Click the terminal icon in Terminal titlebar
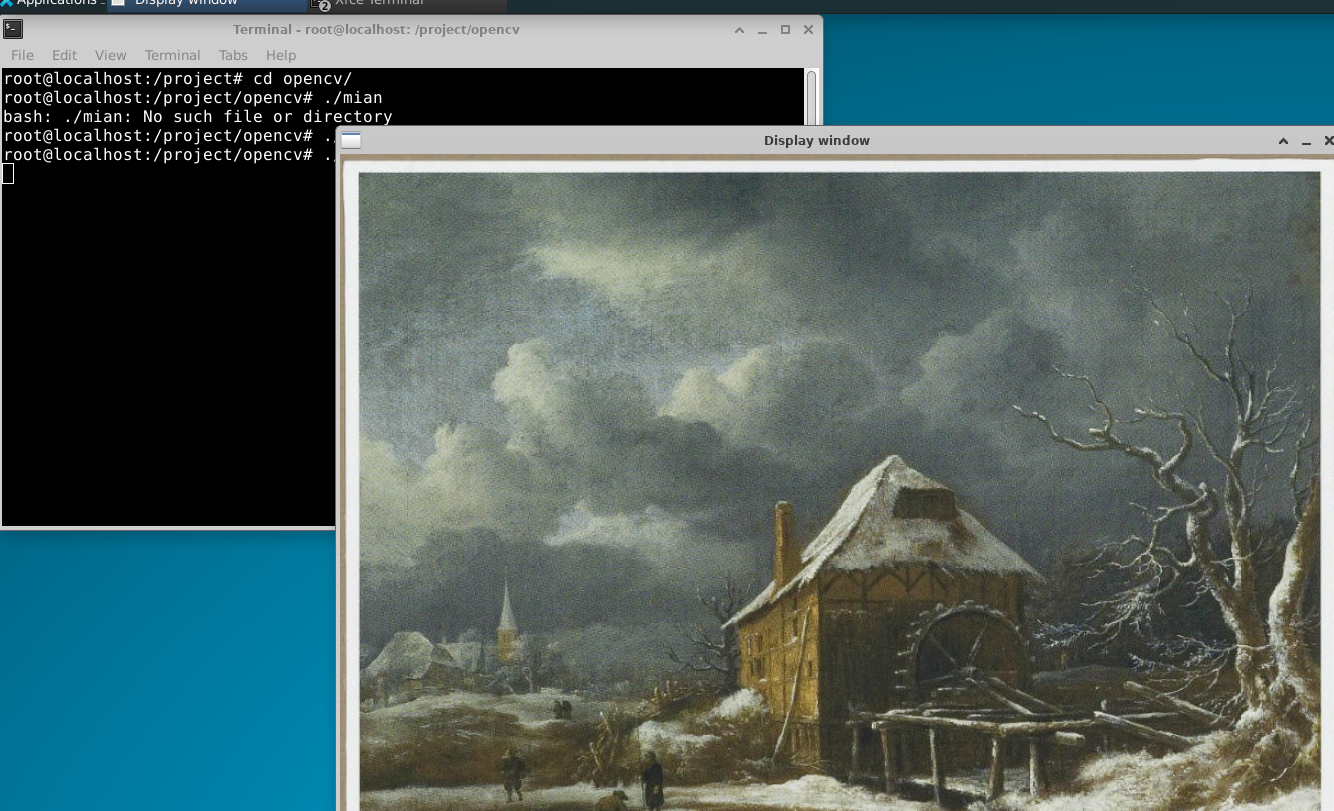Viewport: 1334px width, 811px height. [x=12, y=30]
